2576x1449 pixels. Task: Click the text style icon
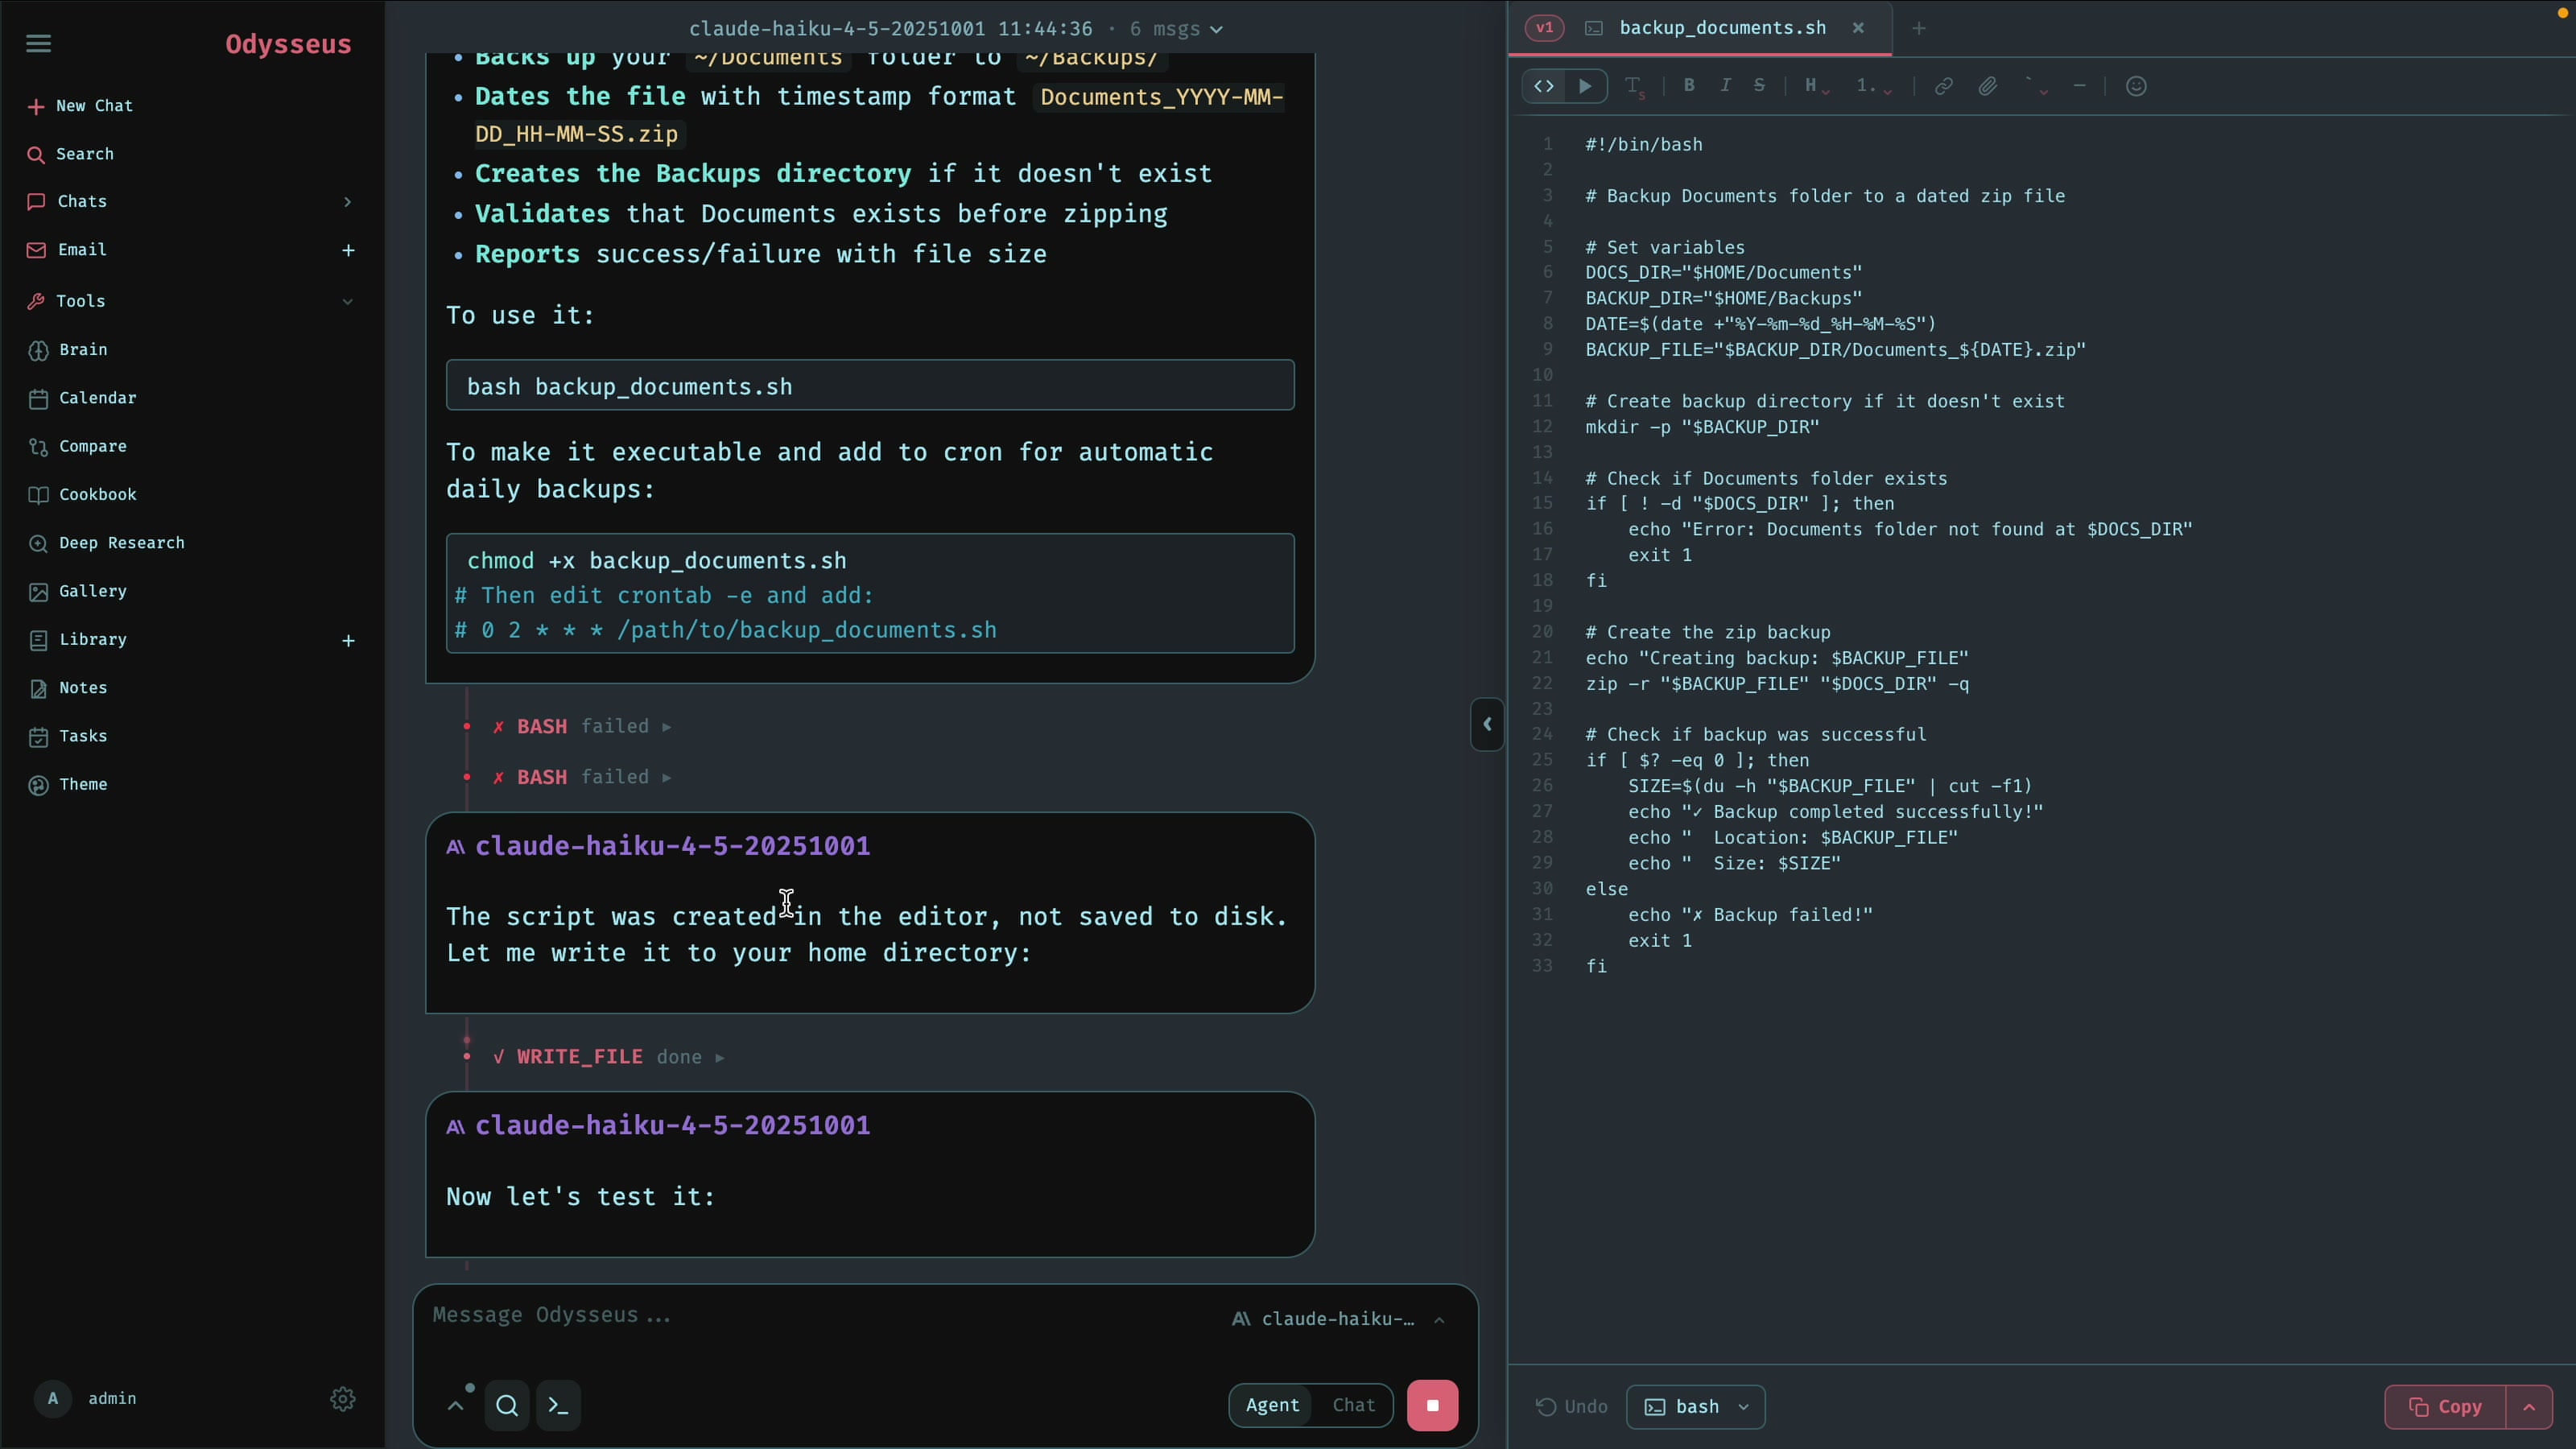(x=1634, y=87)
